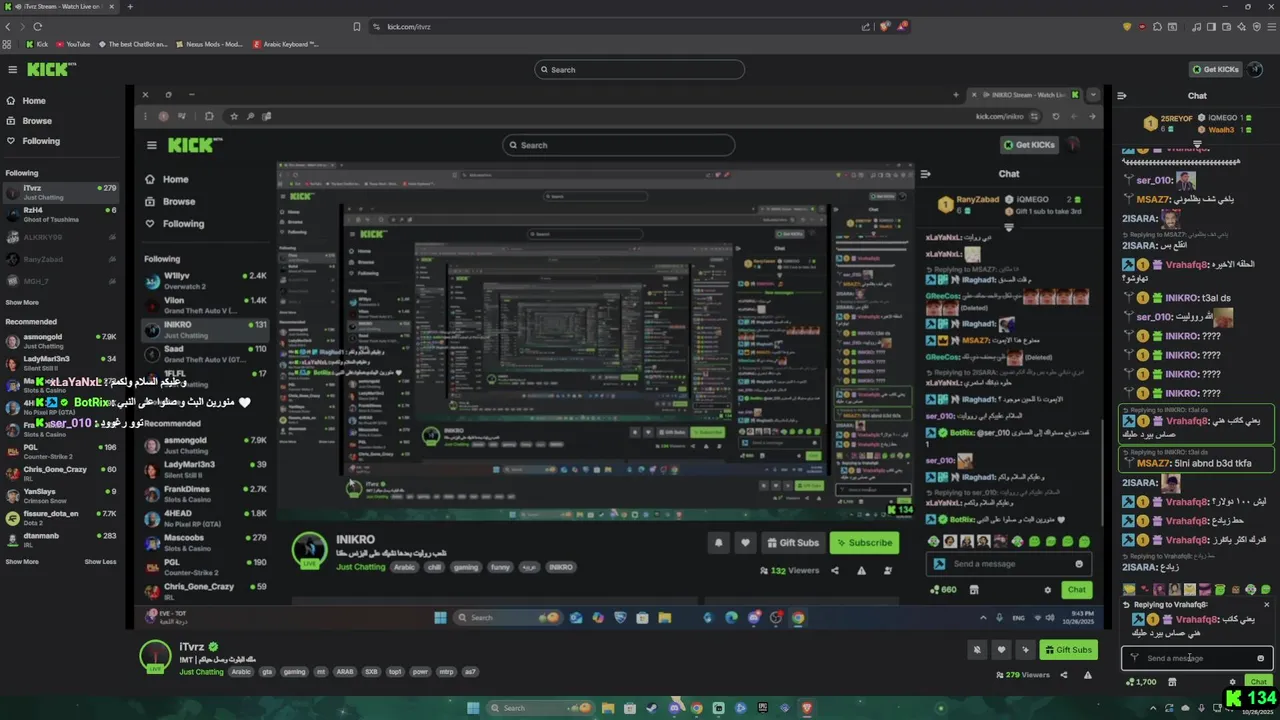The image size is (1280, 720).
Task: Click the iTvrz channel avatar
Action: coord(155,657)
